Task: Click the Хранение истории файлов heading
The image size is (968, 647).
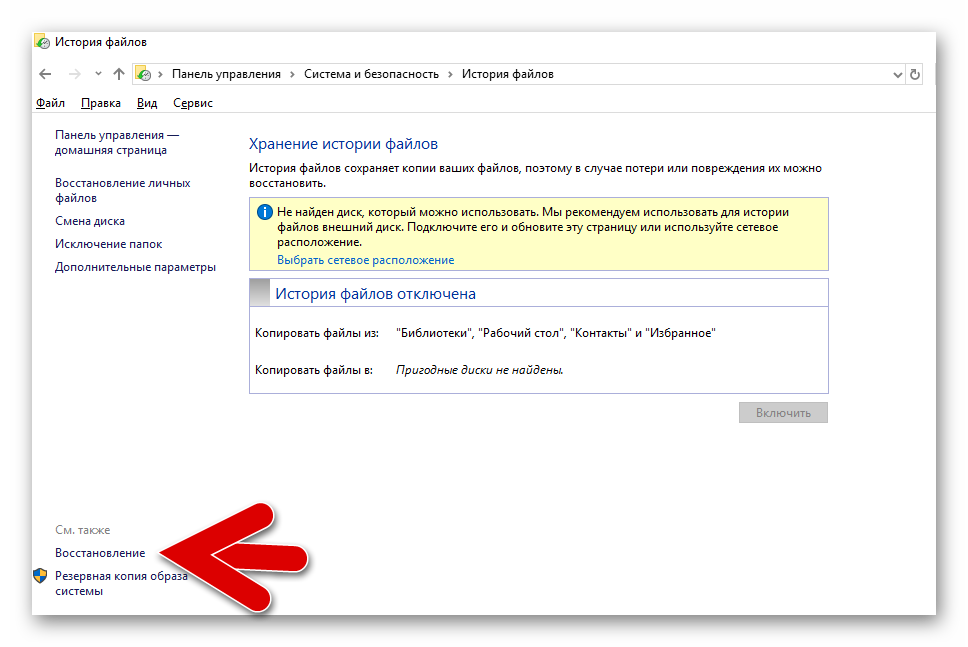Action: 343,144
